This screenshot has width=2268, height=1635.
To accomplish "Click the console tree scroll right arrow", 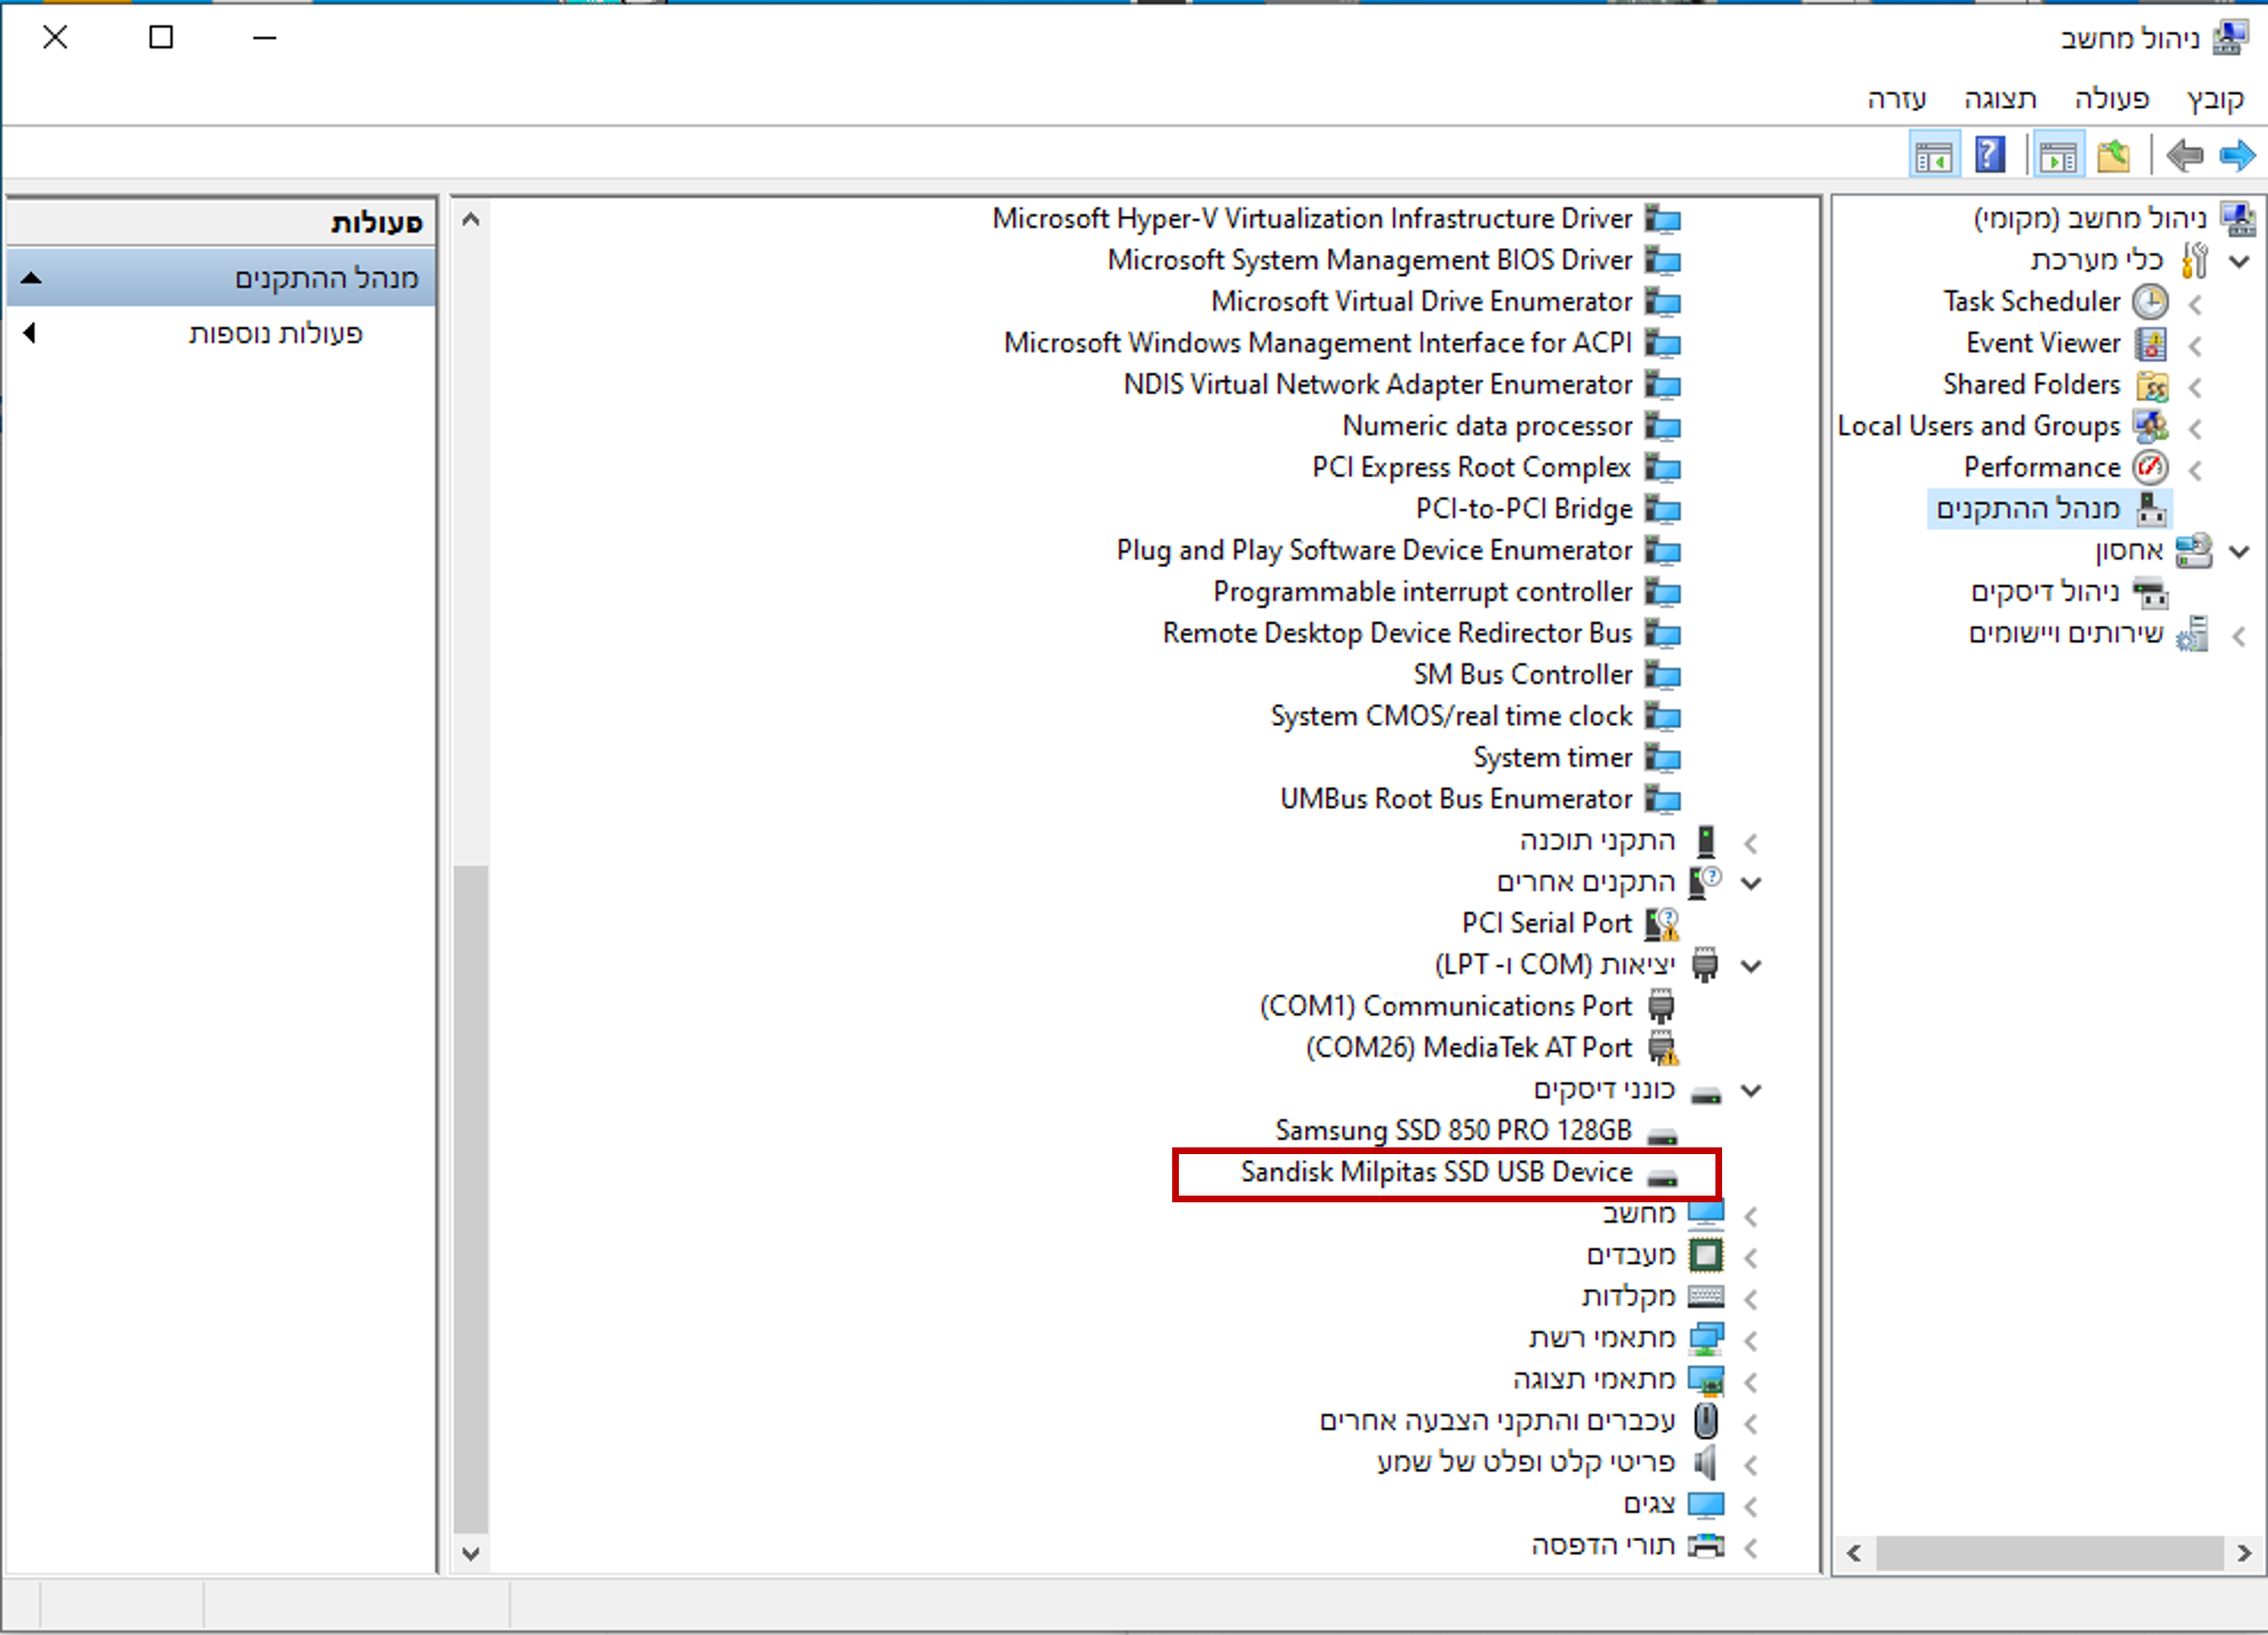I will pyautogui.click(x=2244, y=1553).
